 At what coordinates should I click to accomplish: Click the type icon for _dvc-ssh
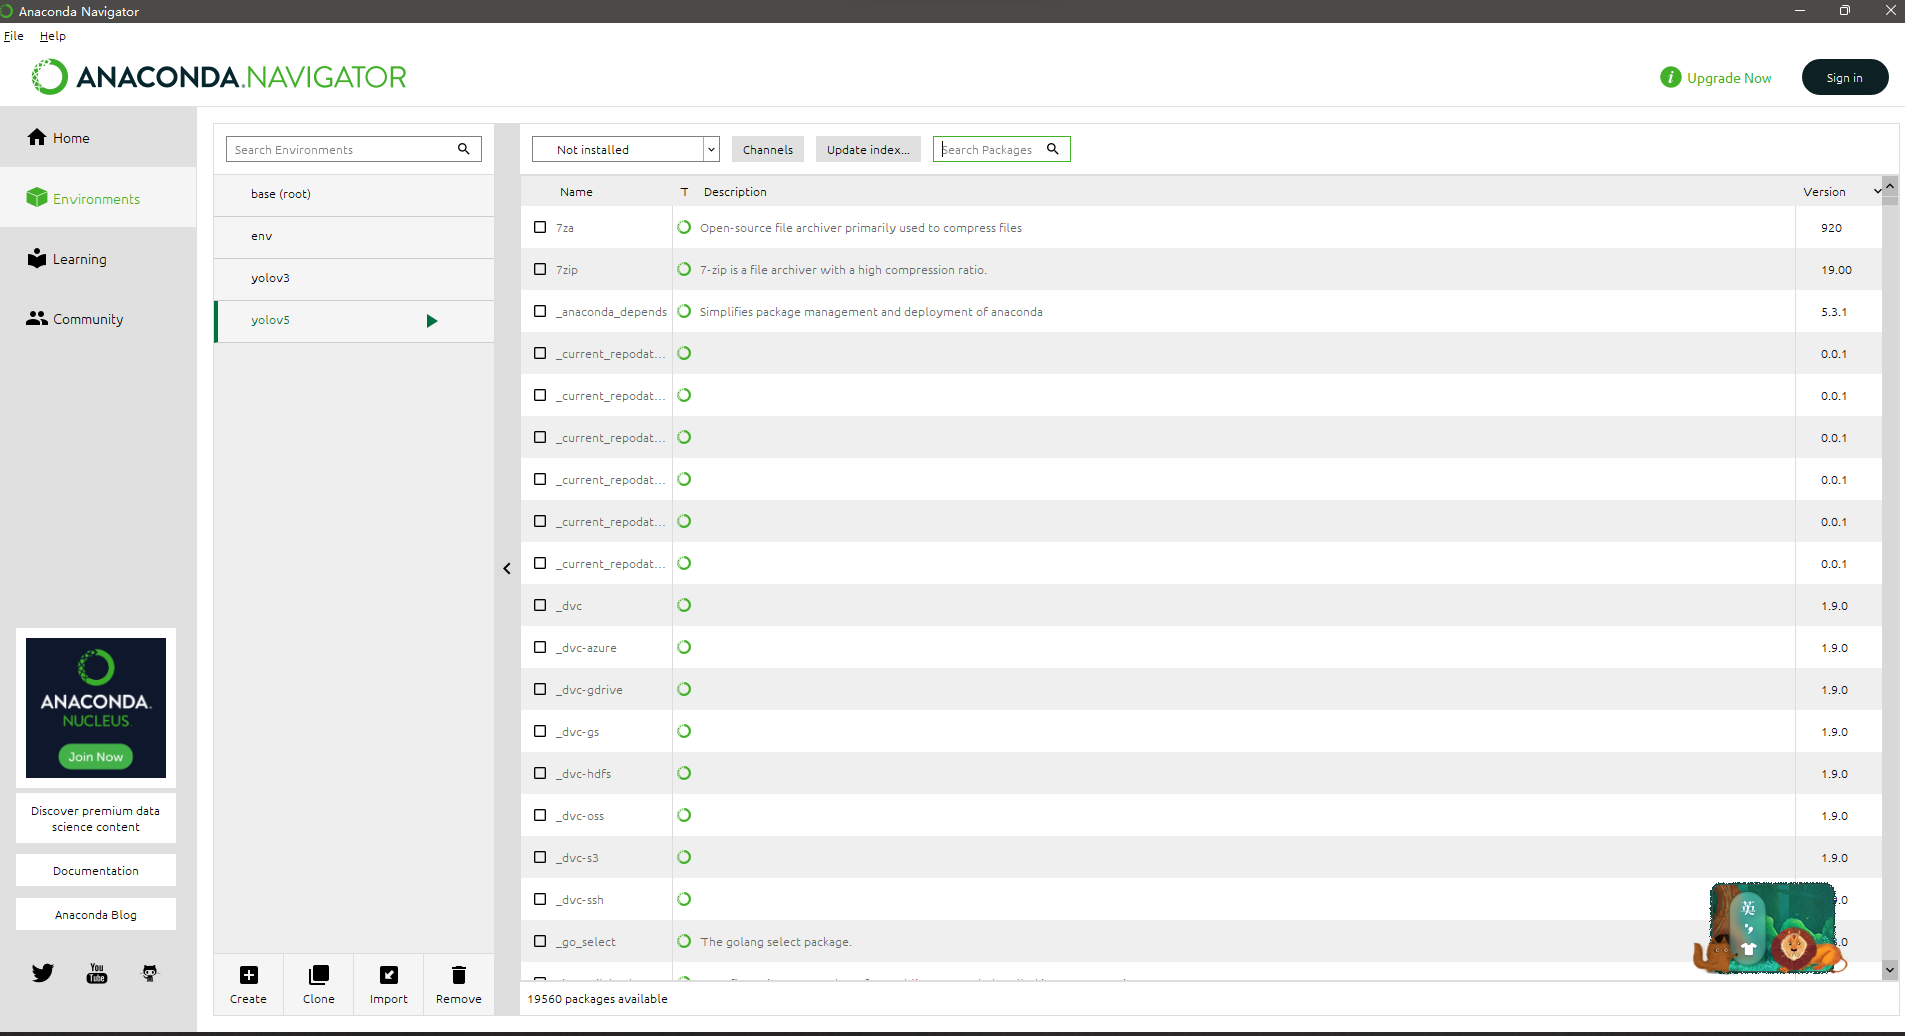(x=685, y=900)
